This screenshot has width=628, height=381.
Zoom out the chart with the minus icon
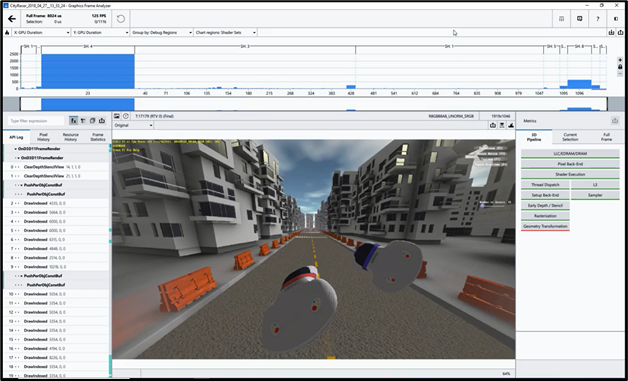coord(620,74)
